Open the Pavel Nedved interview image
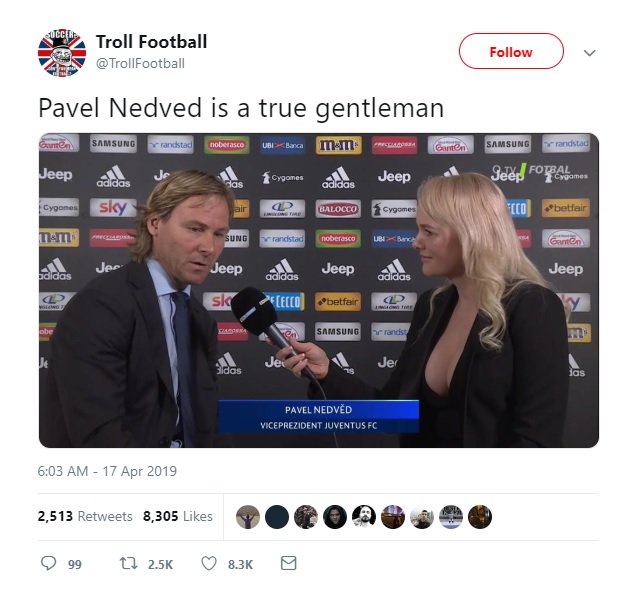Screen dimensions: 635x598 319,290
